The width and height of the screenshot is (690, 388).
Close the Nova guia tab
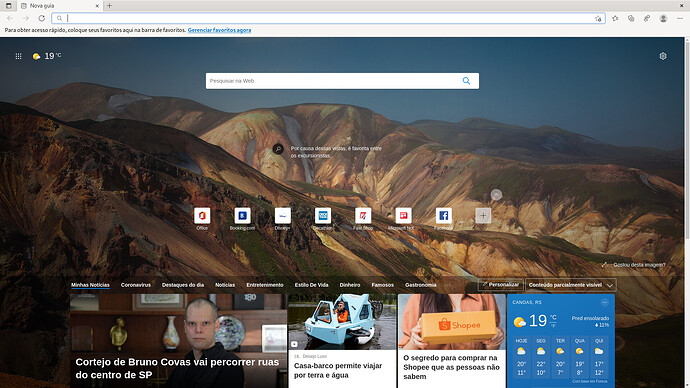tap(97, 6)
